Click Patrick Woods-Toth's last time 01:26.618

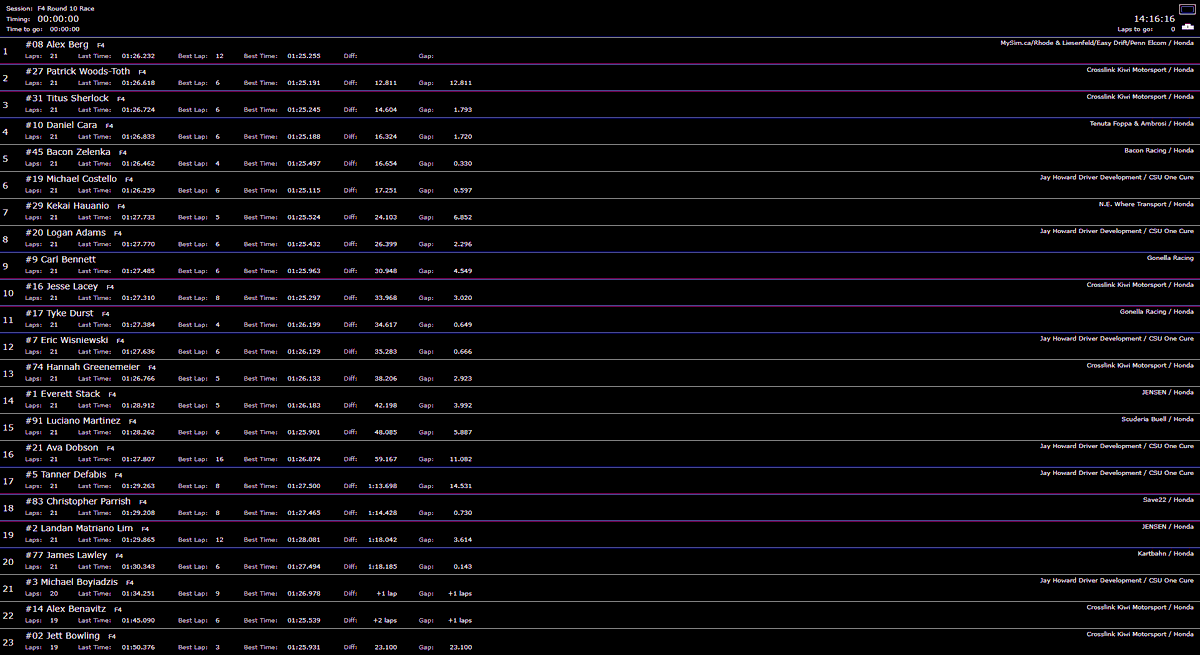coord(138,83)
